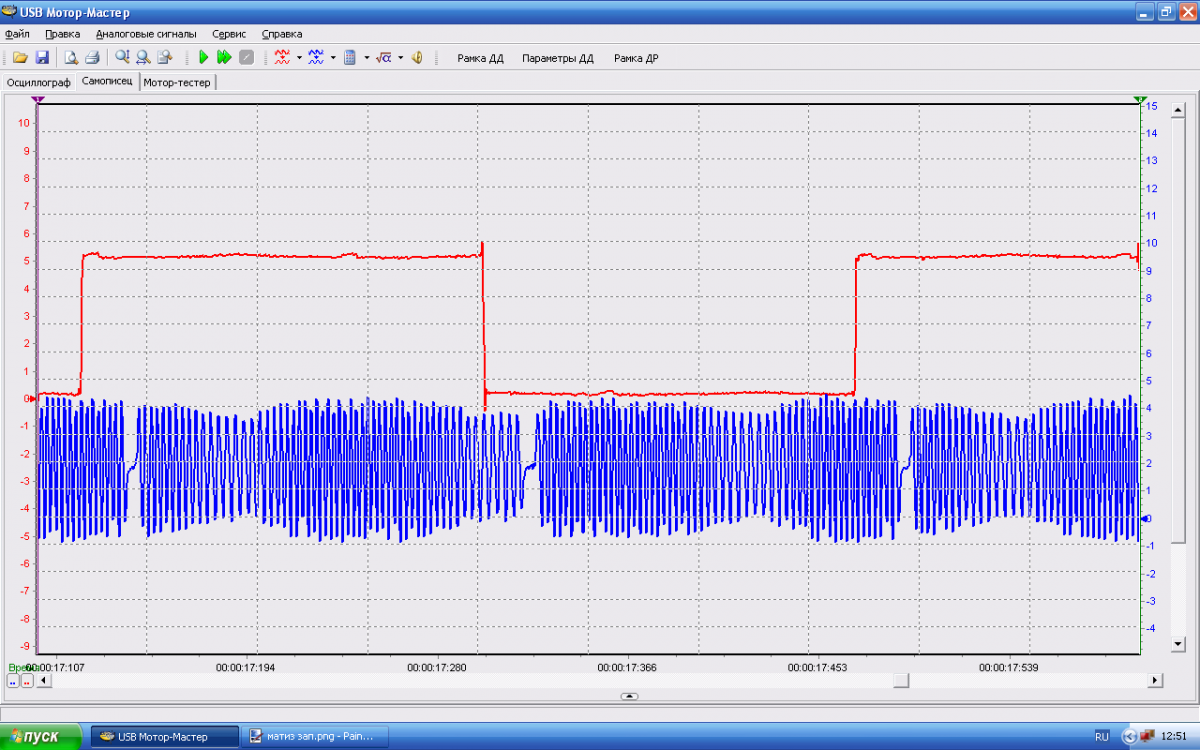Save recording with the floppy disk icon
The width and height of the screenshot is (1200, 750).
click(x=42, y=58)
